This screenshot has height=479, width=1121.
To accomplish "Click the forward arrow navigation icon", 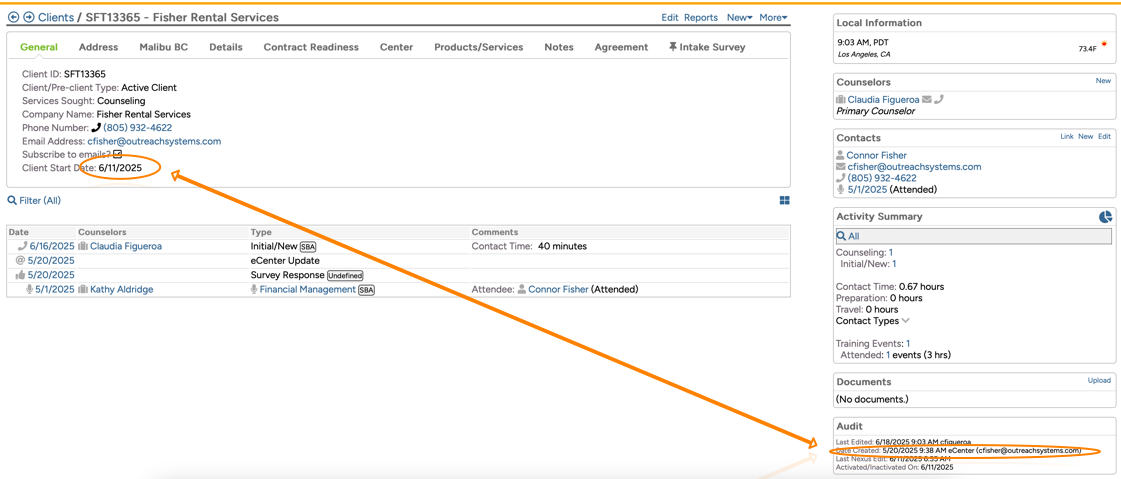I will point(28,17).
